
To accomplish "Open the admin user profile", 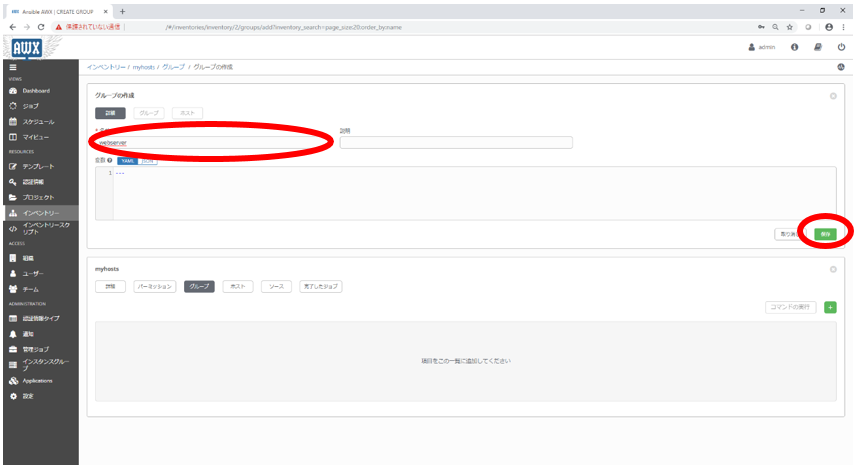I will pos(762,47).
